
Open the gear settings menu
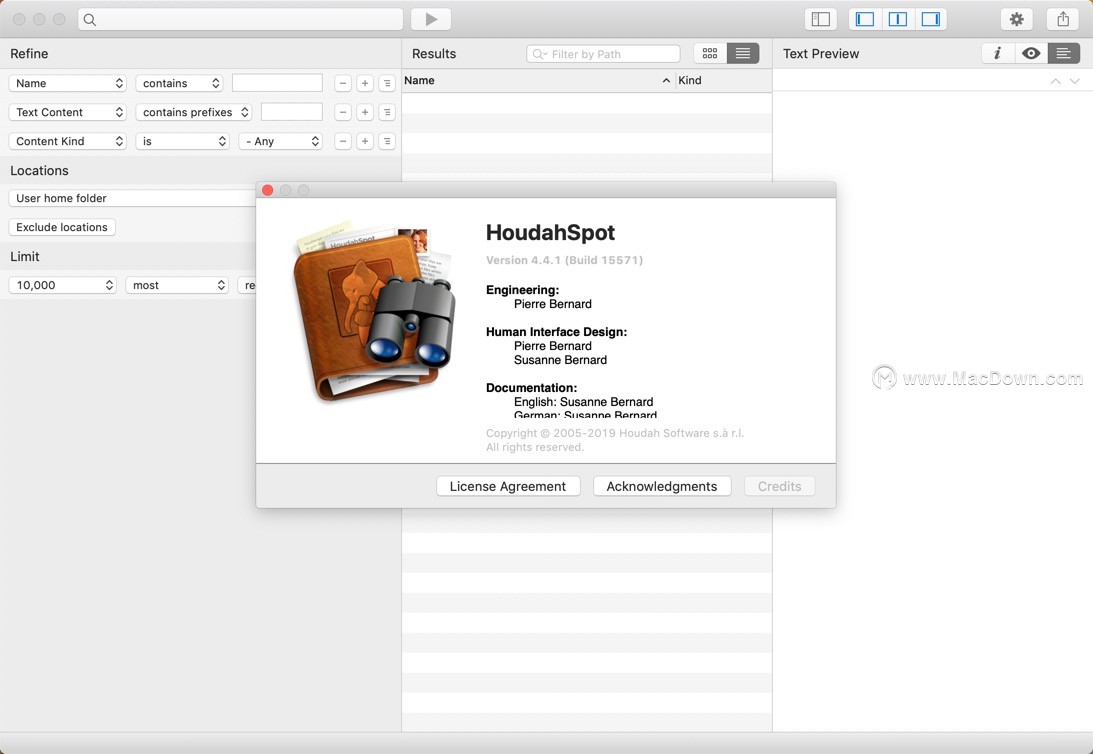1016,20
